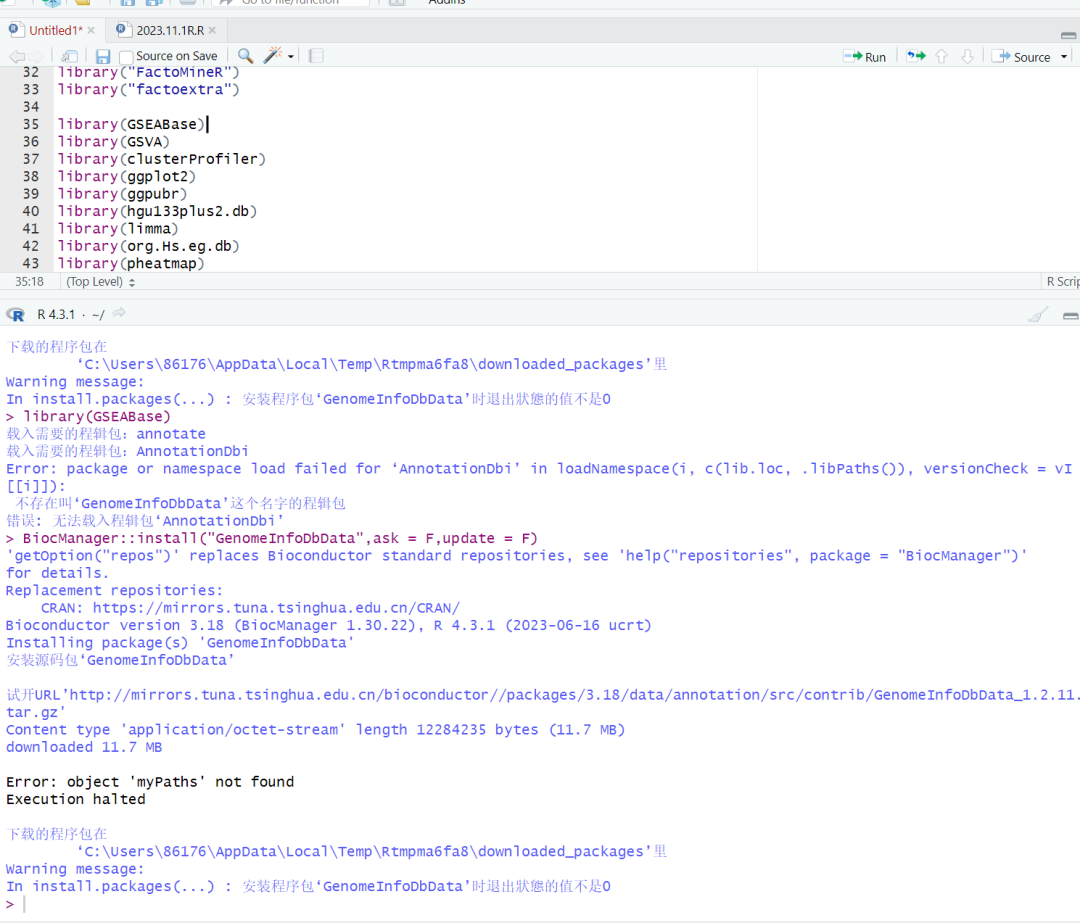The width and height of the screenshot is (1080, 923).
Task: Re-run the previous code region
Action: (x=916, y=56)
